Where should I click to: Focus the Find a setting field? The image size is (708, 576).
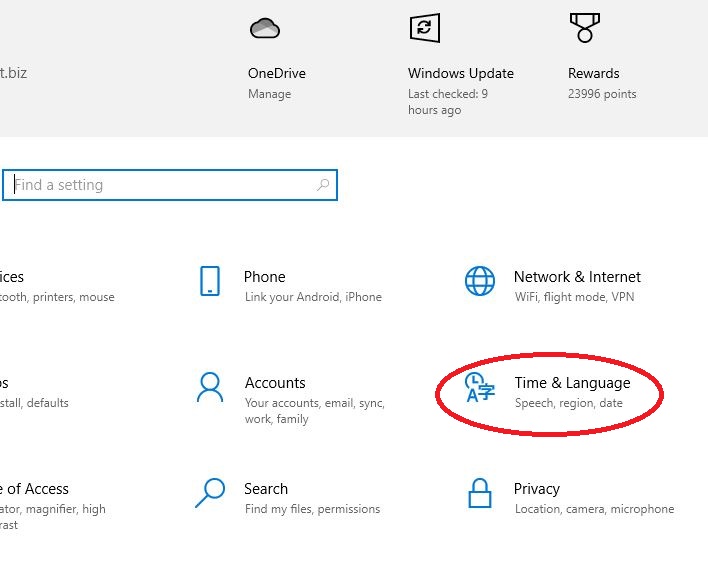click(x=170, y=185)
